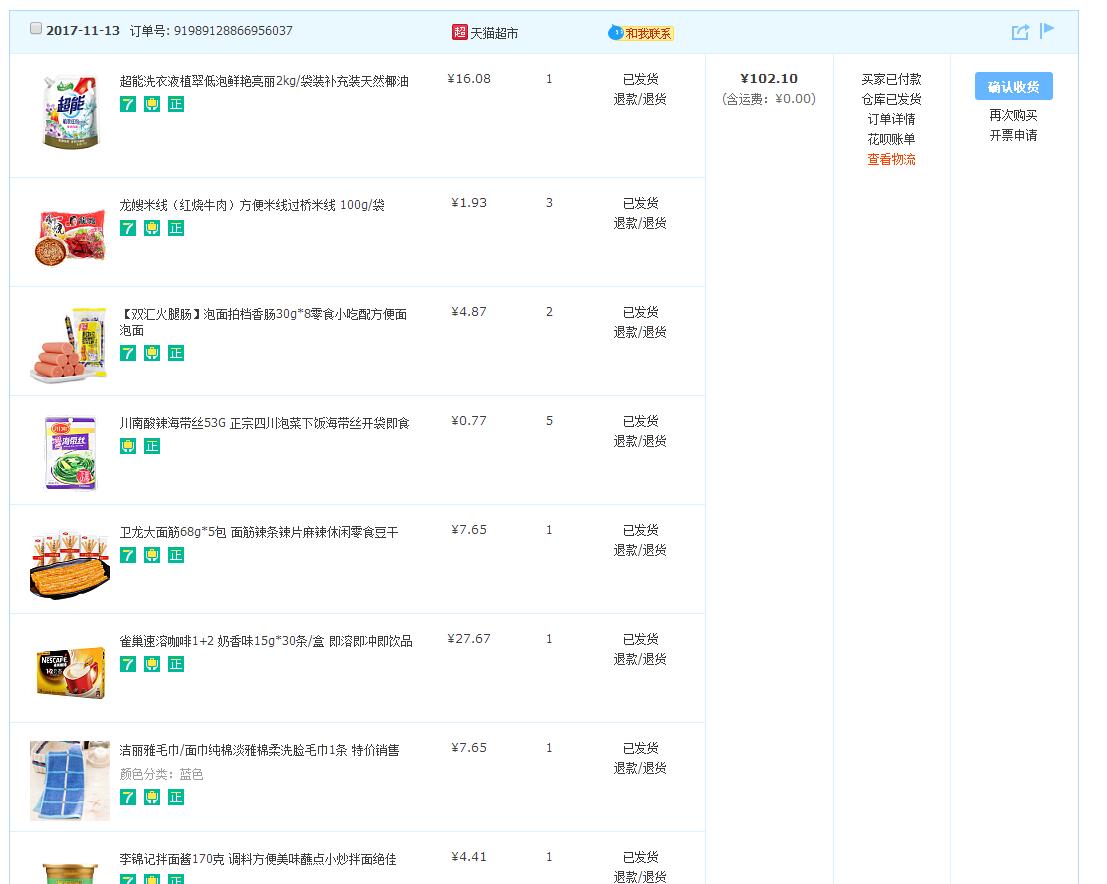Click the 和我联系 chat icon
The height and width of the screenshot is (884, 1107).
(615, 33)
